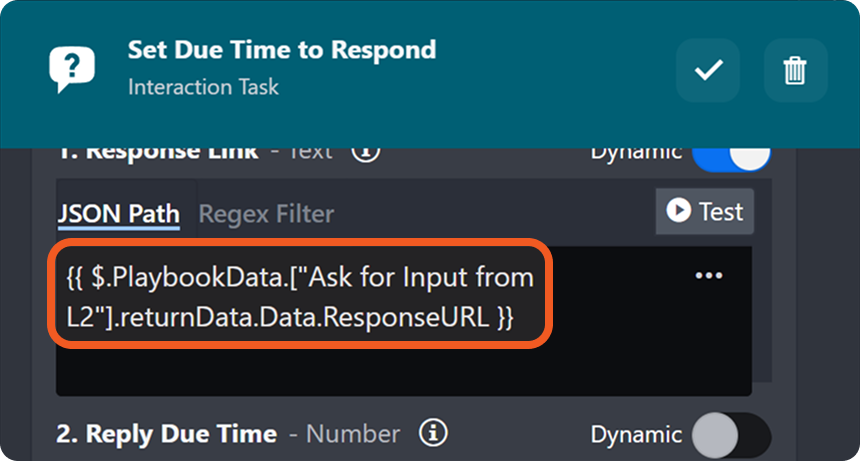Switch to the JSON Path tab
The height and width of the screenshot is (461, 860).
118,213
